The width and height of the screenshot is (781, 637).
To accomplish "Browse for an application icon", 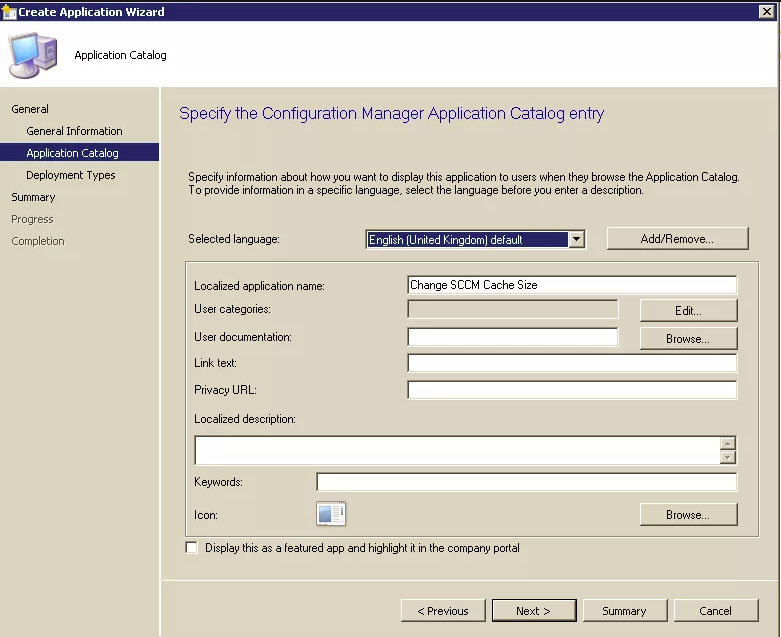I will [688, 514].
